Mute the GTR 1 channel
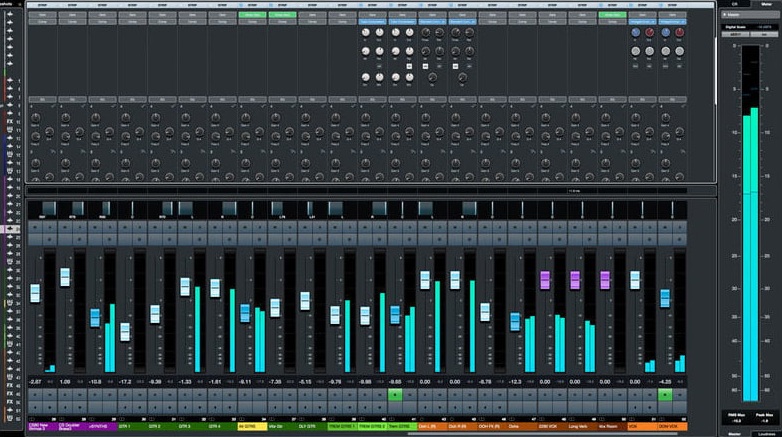The image size is (782, 437). pos(125,227)
